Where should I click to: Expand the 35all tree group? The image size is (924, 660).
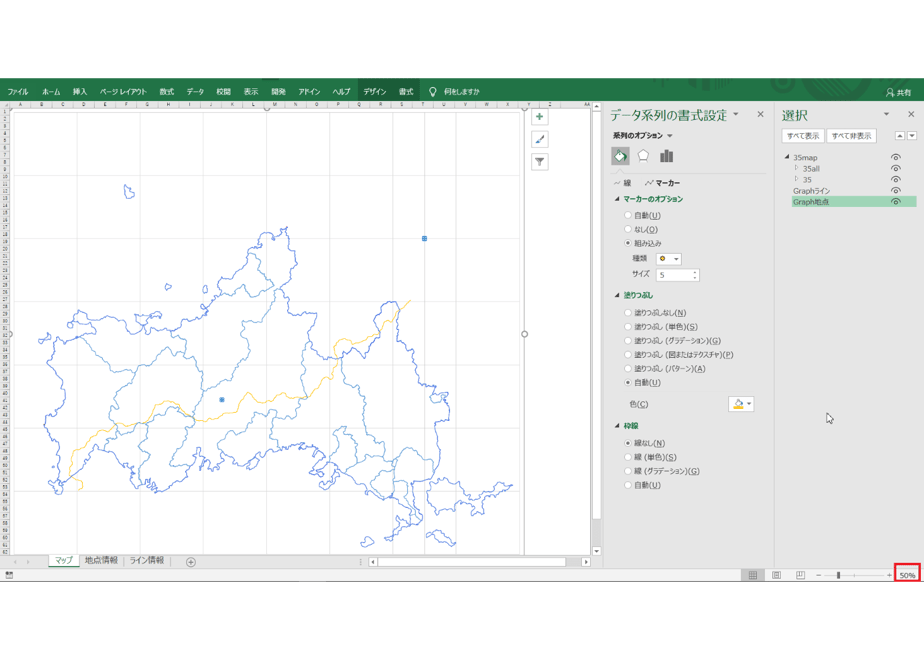coord(797,168)
